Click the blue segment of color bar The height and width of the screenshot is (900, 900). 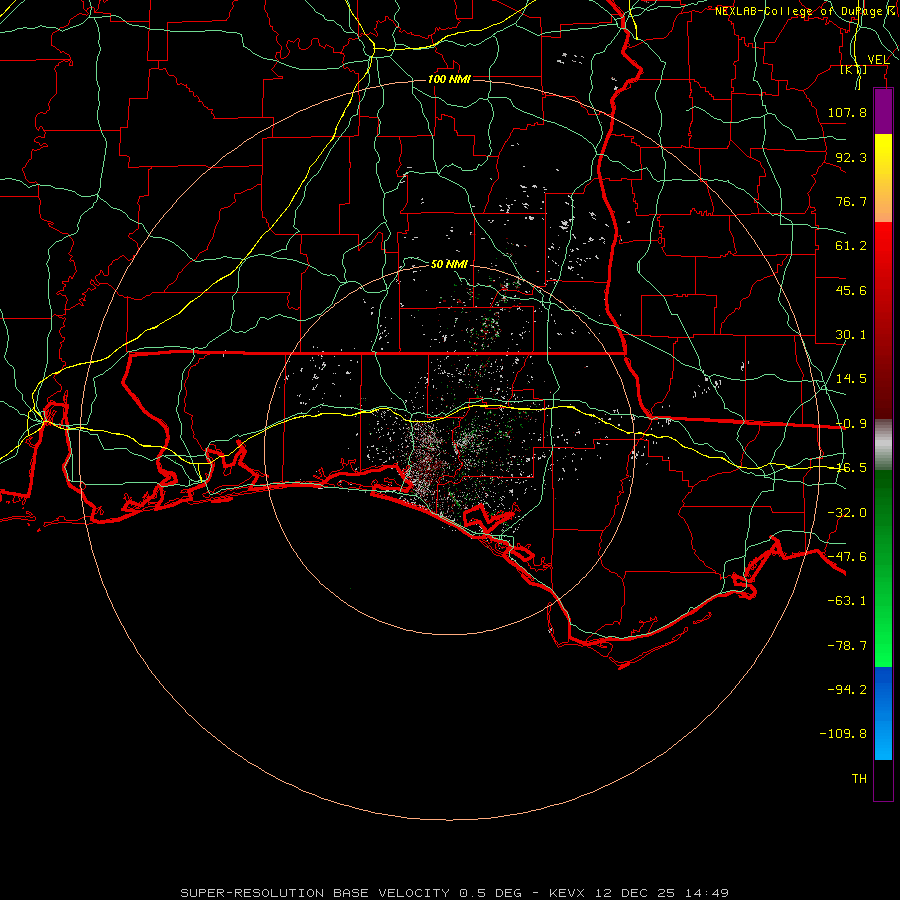pos(883,713)
